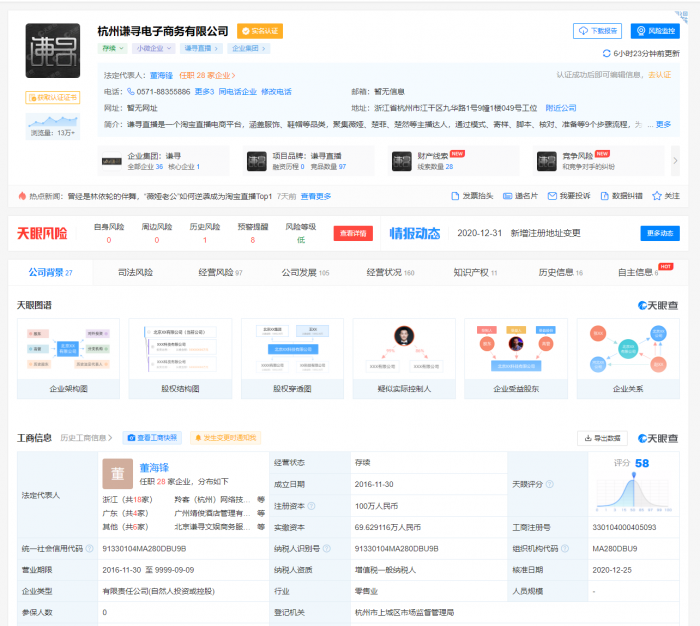Open legal representative 董海锋 link in header
This screenshot has width=700, height=626.
pos(161,75)
